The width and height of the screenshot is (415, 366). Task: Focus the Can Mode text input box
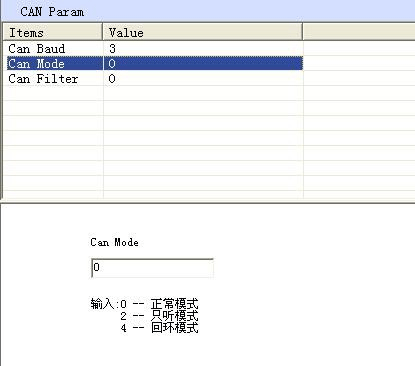pyautogui.click(x=152, y=268)
